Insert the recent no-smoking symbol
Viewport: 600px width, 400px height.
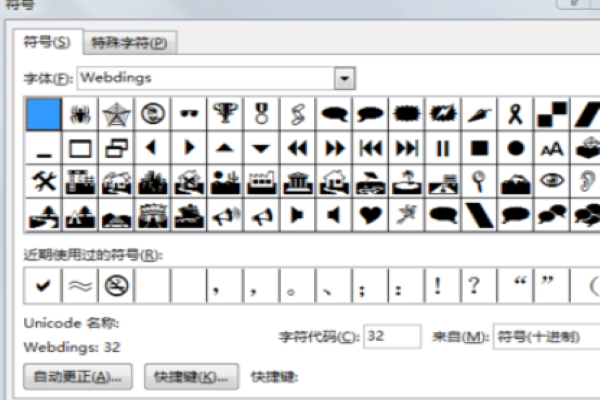(116, 286)
